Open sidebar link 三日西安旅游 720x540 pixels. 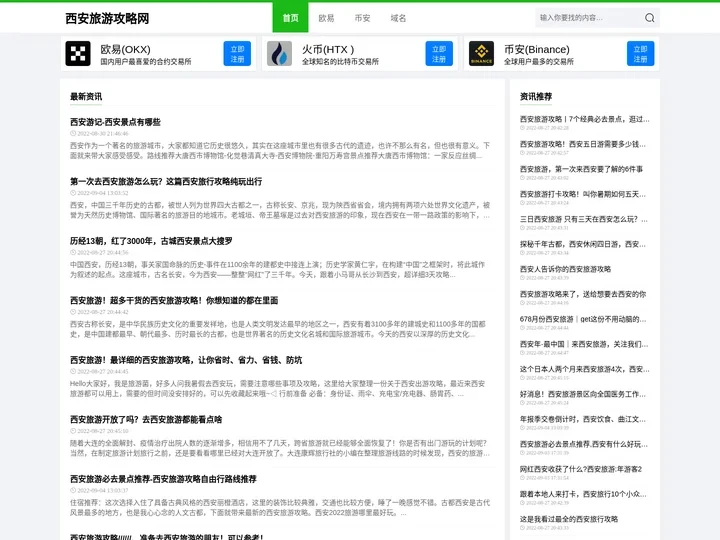click(x=584, y=219)
